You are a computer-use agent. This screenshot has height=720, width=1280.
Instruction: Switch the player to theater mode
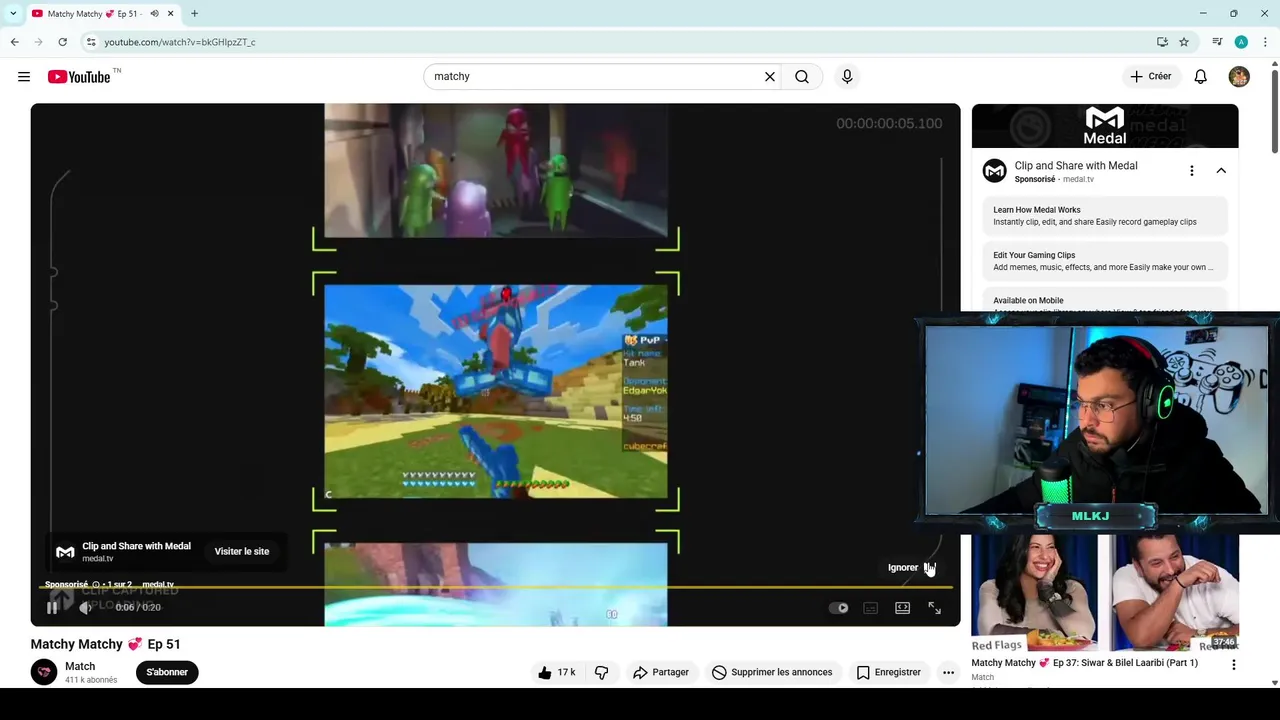pos(903,608)
